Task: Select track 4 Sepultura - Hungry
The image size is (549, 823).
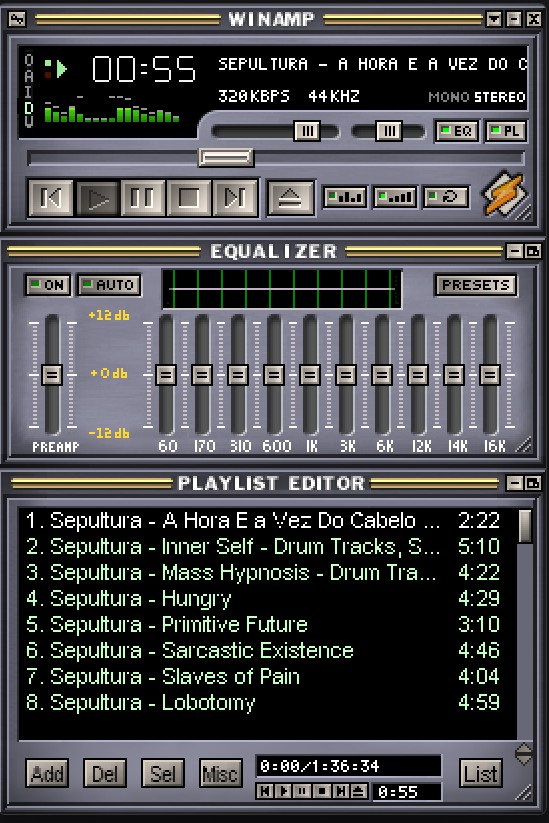Action: pos(268,598)
